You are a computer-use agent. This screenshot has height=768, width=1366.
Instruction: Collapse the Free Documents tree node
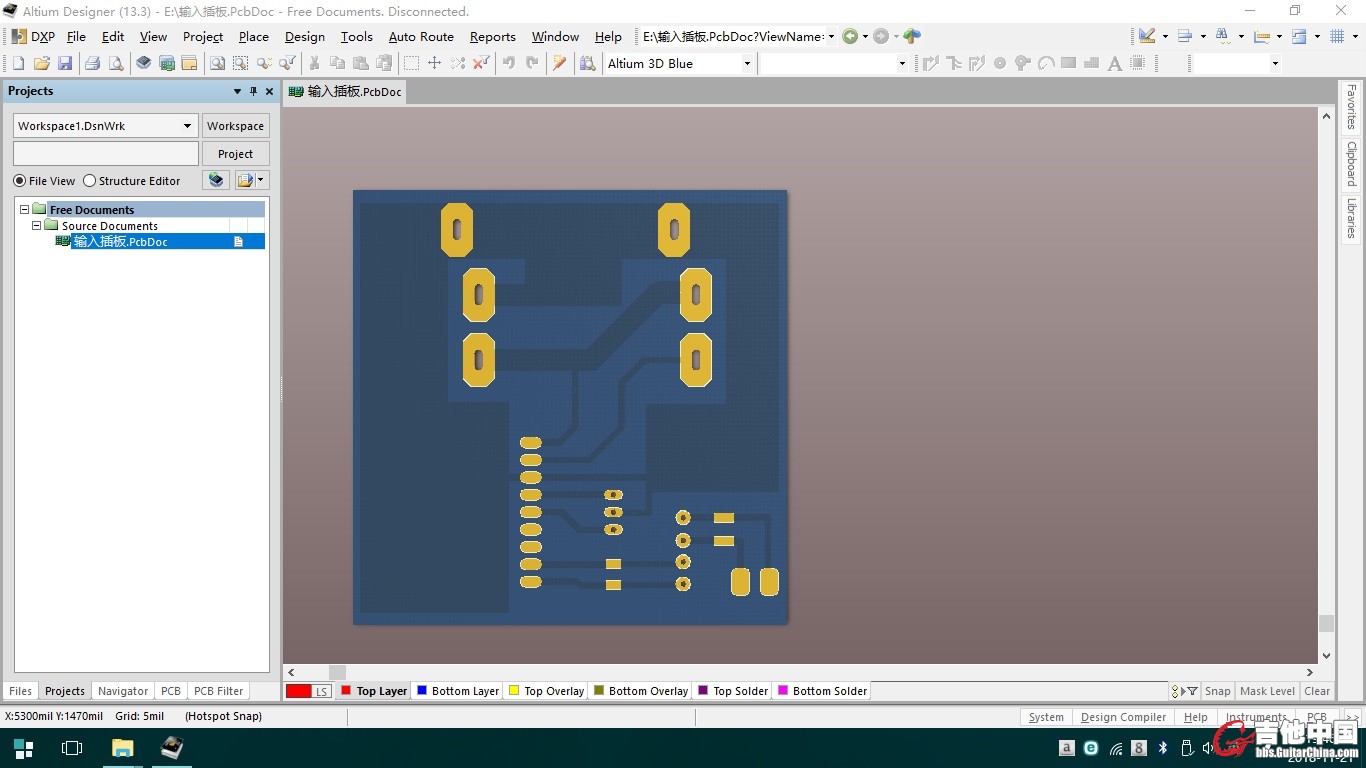coord(25,210)
